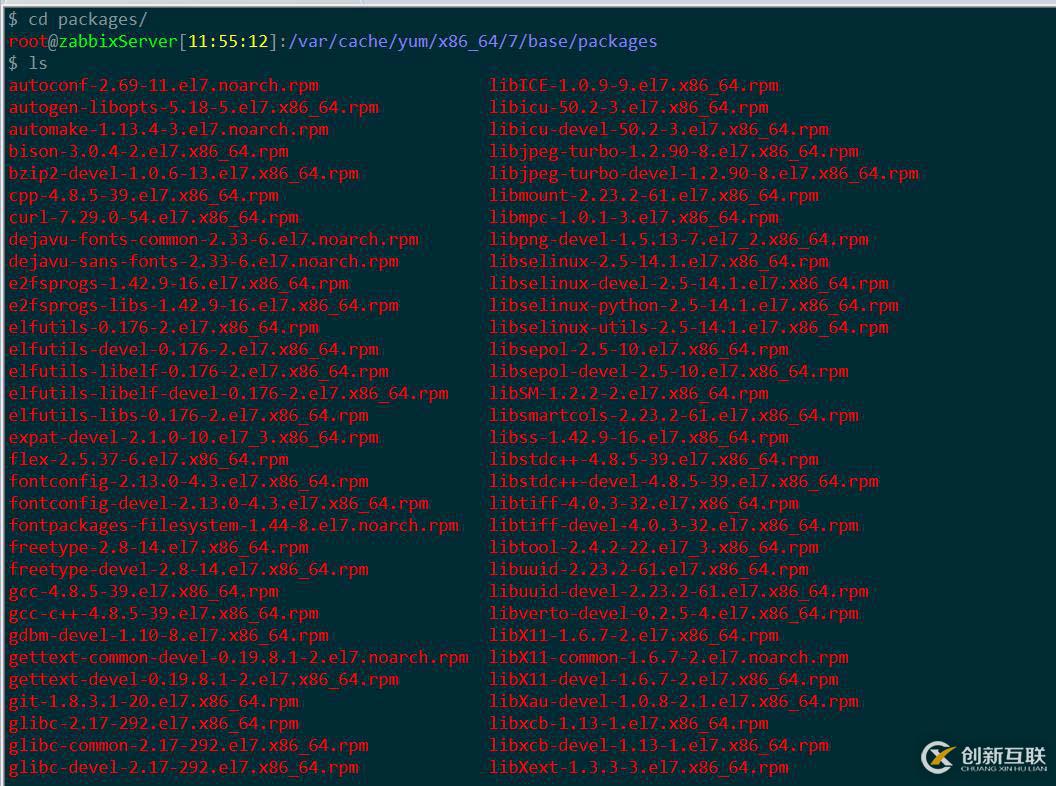Click libjpeg-turbo-1.2.90-8.el7.x86_64.rpm
The image size is (1056, 786).
point(674,152)
